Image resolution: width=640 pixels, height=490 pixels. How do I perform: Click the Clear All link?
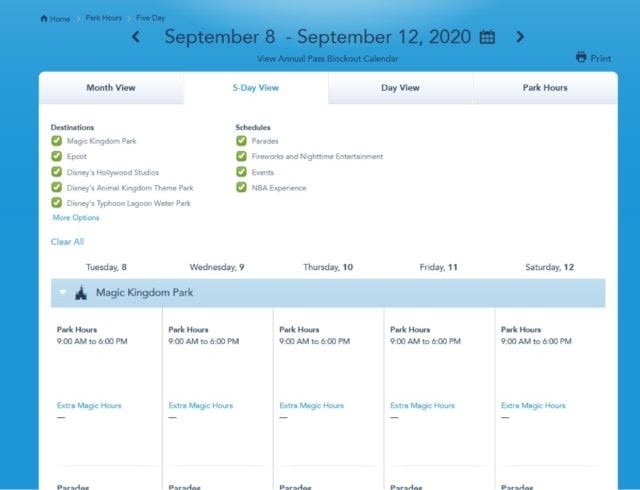[x=67, y=242]
